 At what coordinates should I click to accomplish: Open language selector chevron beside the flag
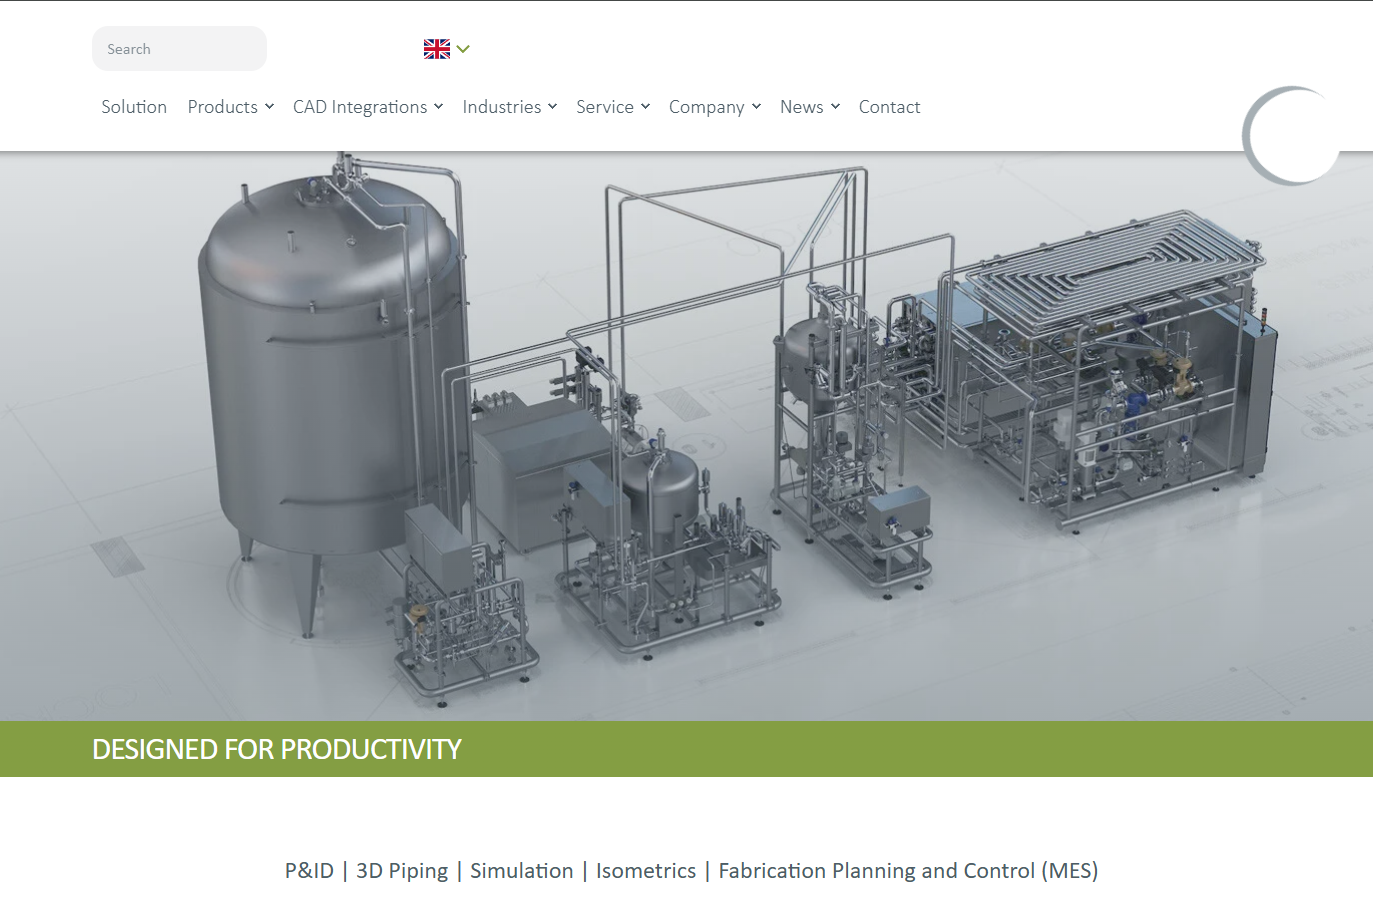463,49
